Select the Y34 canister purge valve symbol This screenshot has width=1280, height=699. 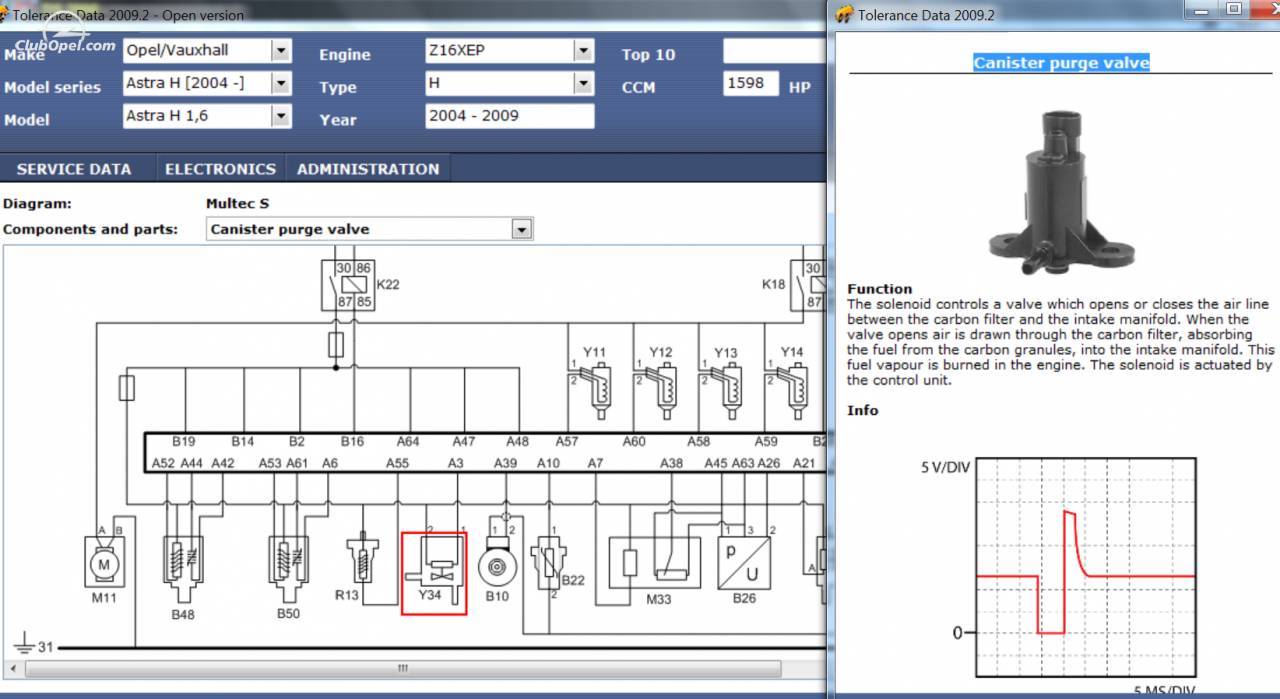(x=434, y=573)
